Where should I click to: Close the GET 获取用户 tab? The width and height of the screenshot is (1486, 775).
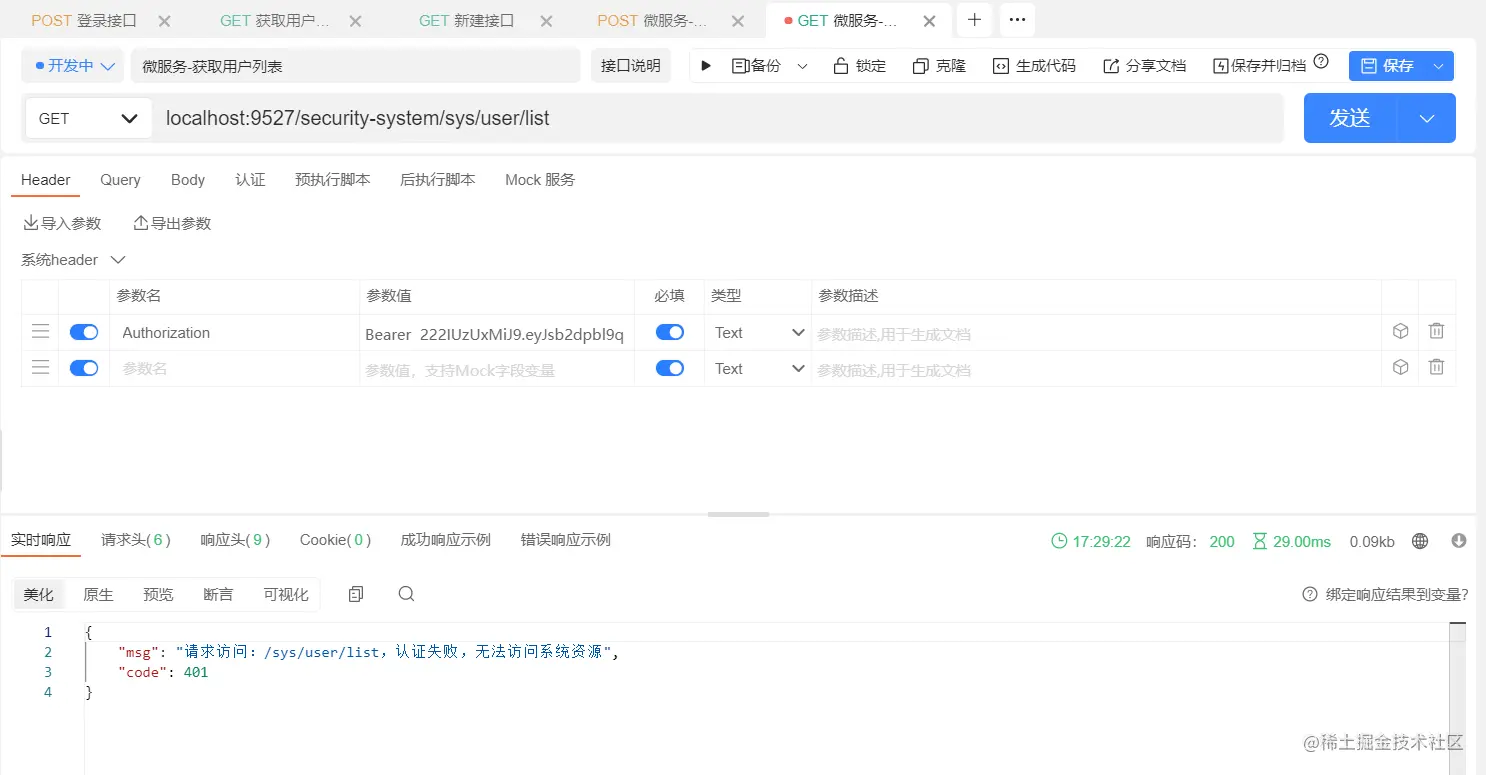[x=356, y=20]
